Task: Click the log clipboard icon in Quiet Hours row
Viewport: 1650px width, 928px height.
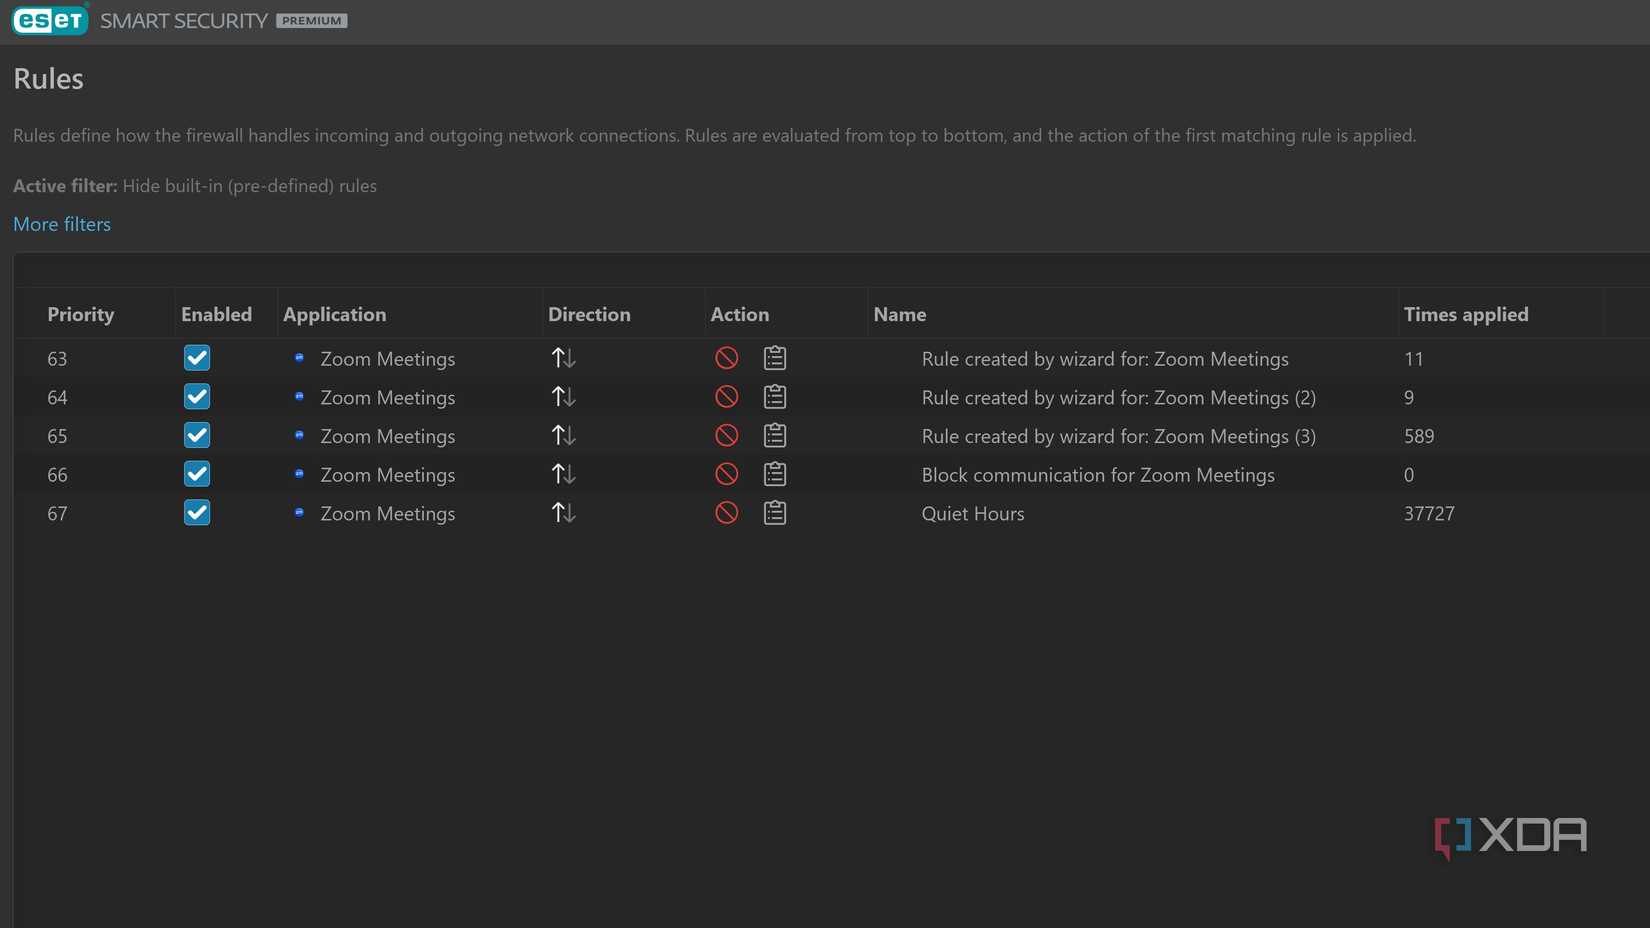Action: pyautogui.click(x=775, y=512)
